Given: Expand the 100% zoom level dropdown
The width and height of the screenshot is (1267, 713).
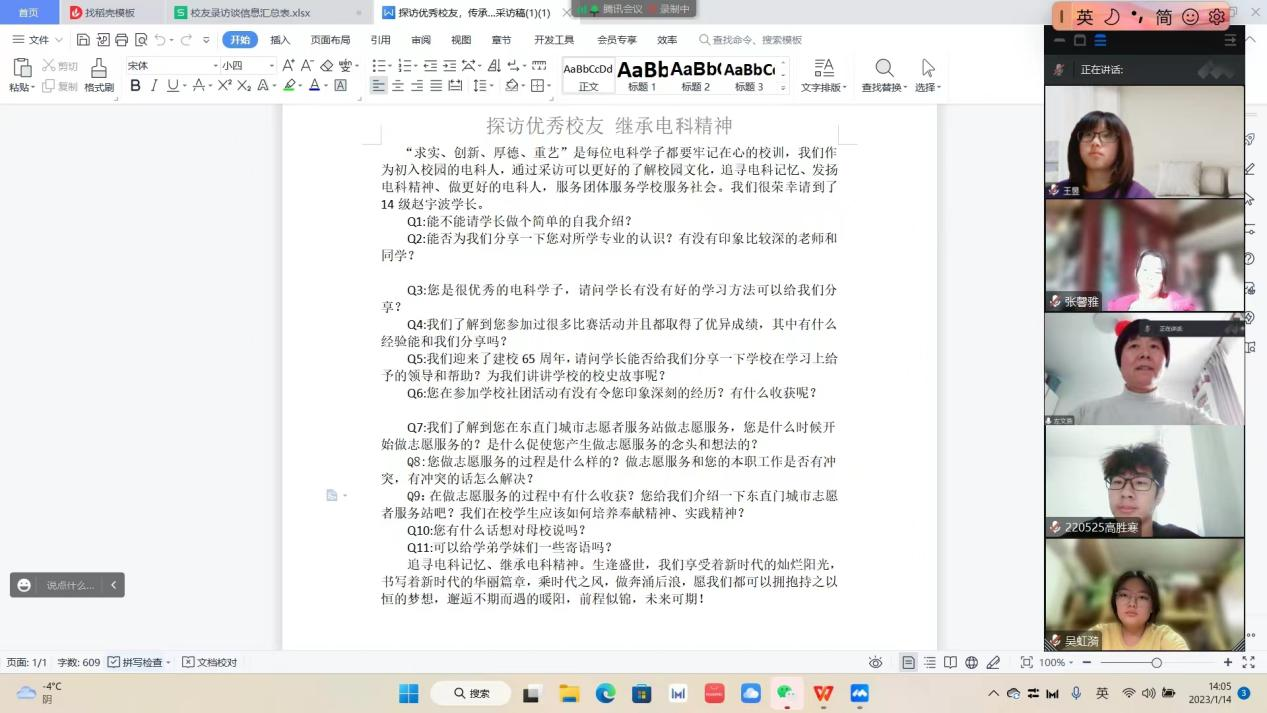Looking at the screenshot, I should coord(1070,662).
